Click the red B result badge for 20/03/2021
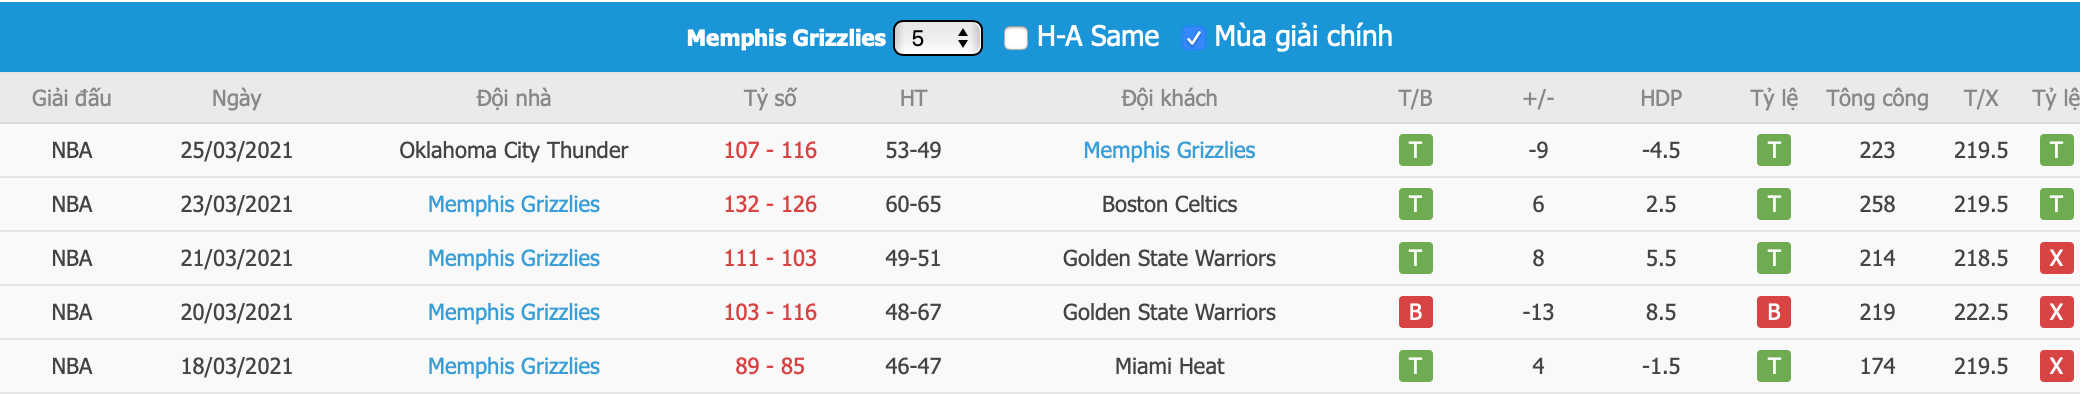The height and width of the screenshot is (394, 2082). pyautogui.click(x=1415, y=312)
